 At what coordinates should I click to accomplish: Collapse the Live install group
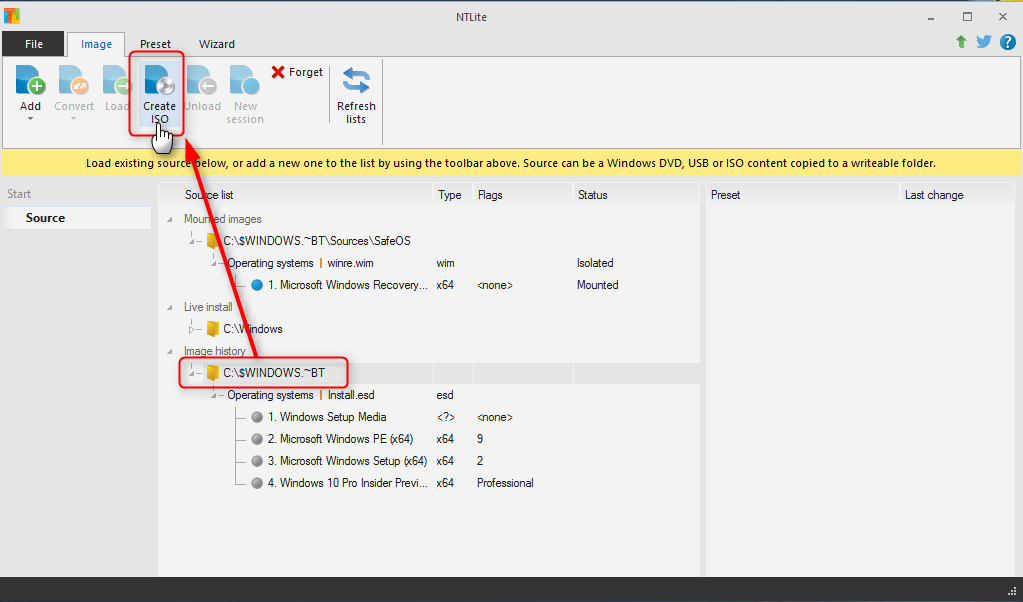coord(170,307)
